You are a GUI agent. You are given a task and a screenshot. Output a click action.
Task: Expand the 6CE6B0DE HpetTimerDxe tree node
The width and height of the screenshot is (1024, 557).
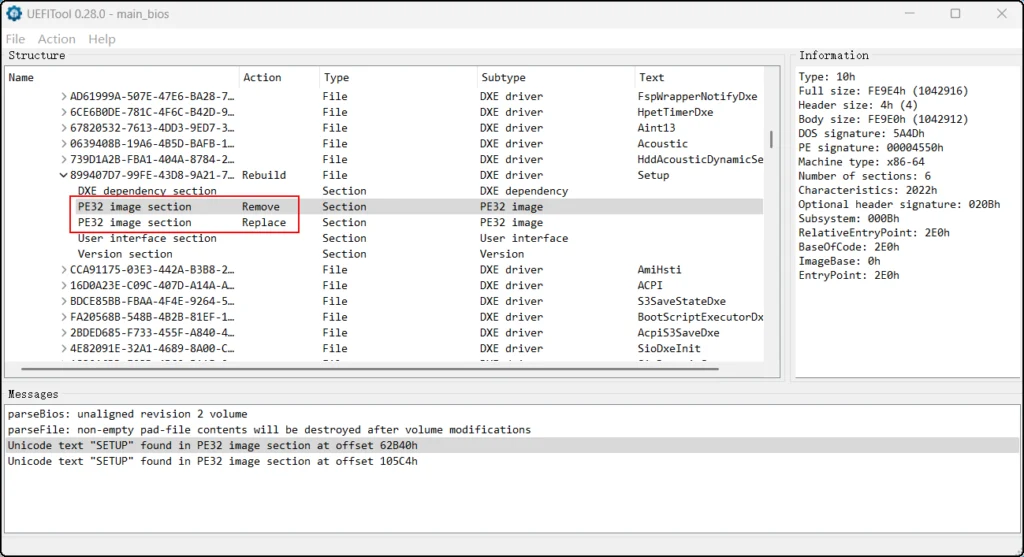click(x=64, y=112)
